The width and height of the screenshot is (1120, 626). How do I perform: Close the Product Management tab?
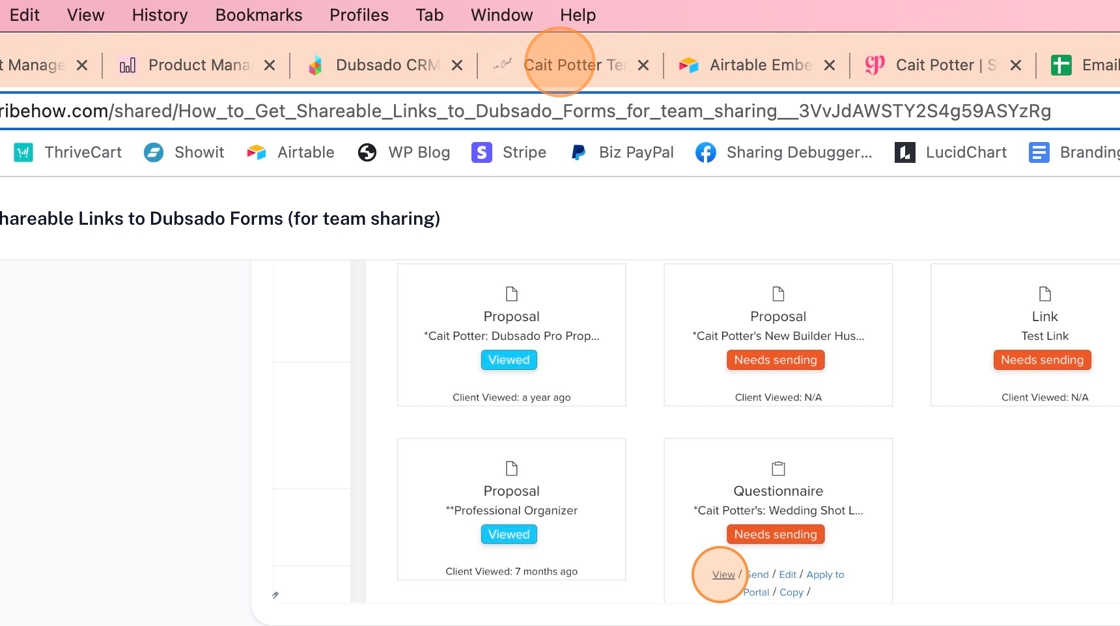[x=269, y=65]
